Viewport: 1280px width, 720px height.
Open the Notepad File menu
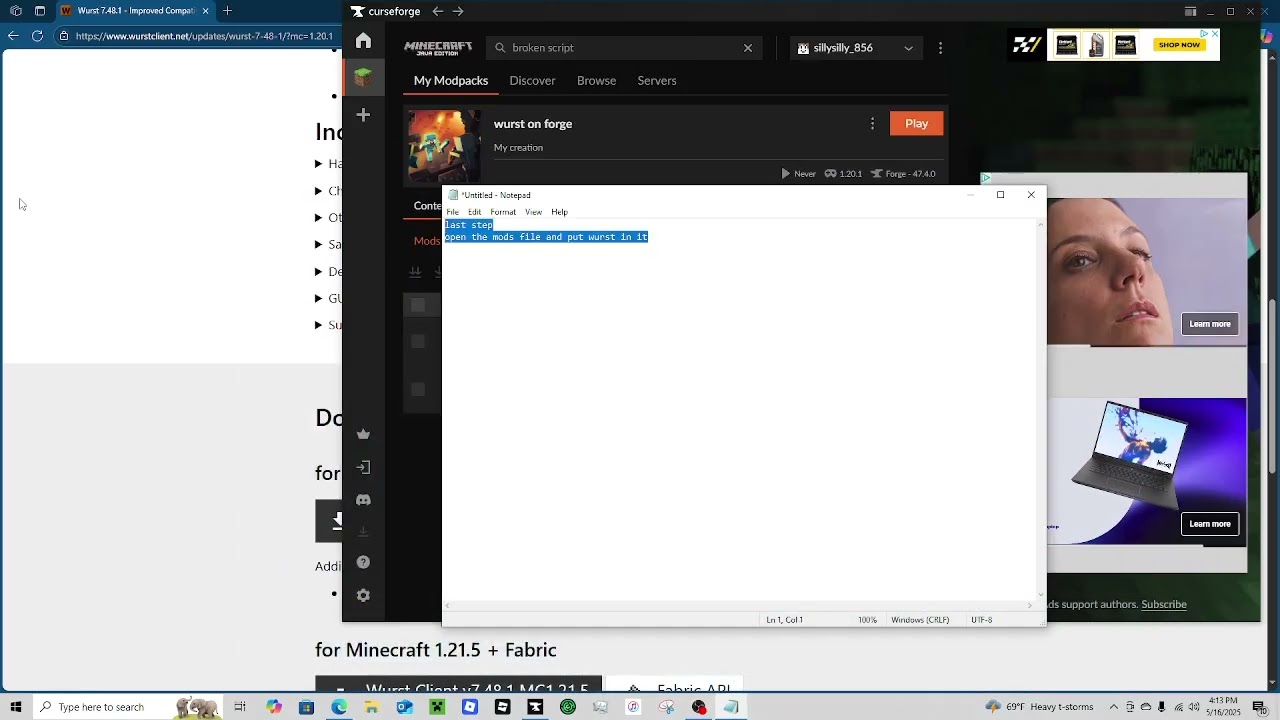pos(453,212)
